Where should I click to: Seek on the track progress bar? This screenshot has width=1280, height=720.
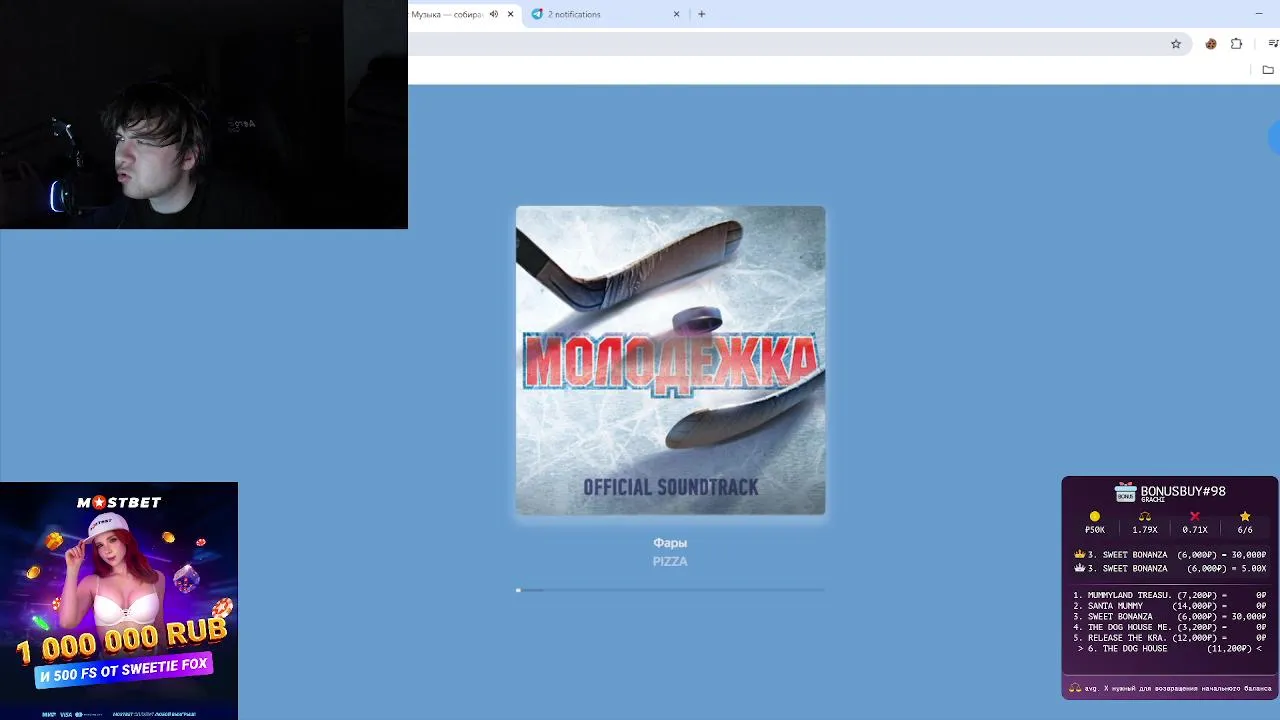coord(670,590)
